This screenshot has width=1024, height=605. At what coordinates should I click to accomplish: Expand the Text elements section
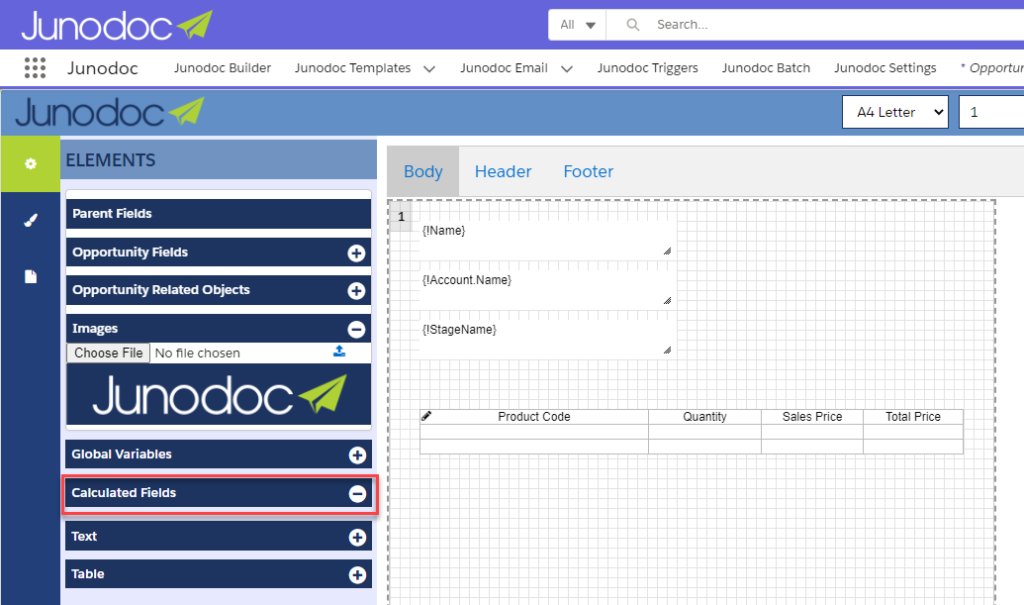pyautogui.click(x=357, y=537)
